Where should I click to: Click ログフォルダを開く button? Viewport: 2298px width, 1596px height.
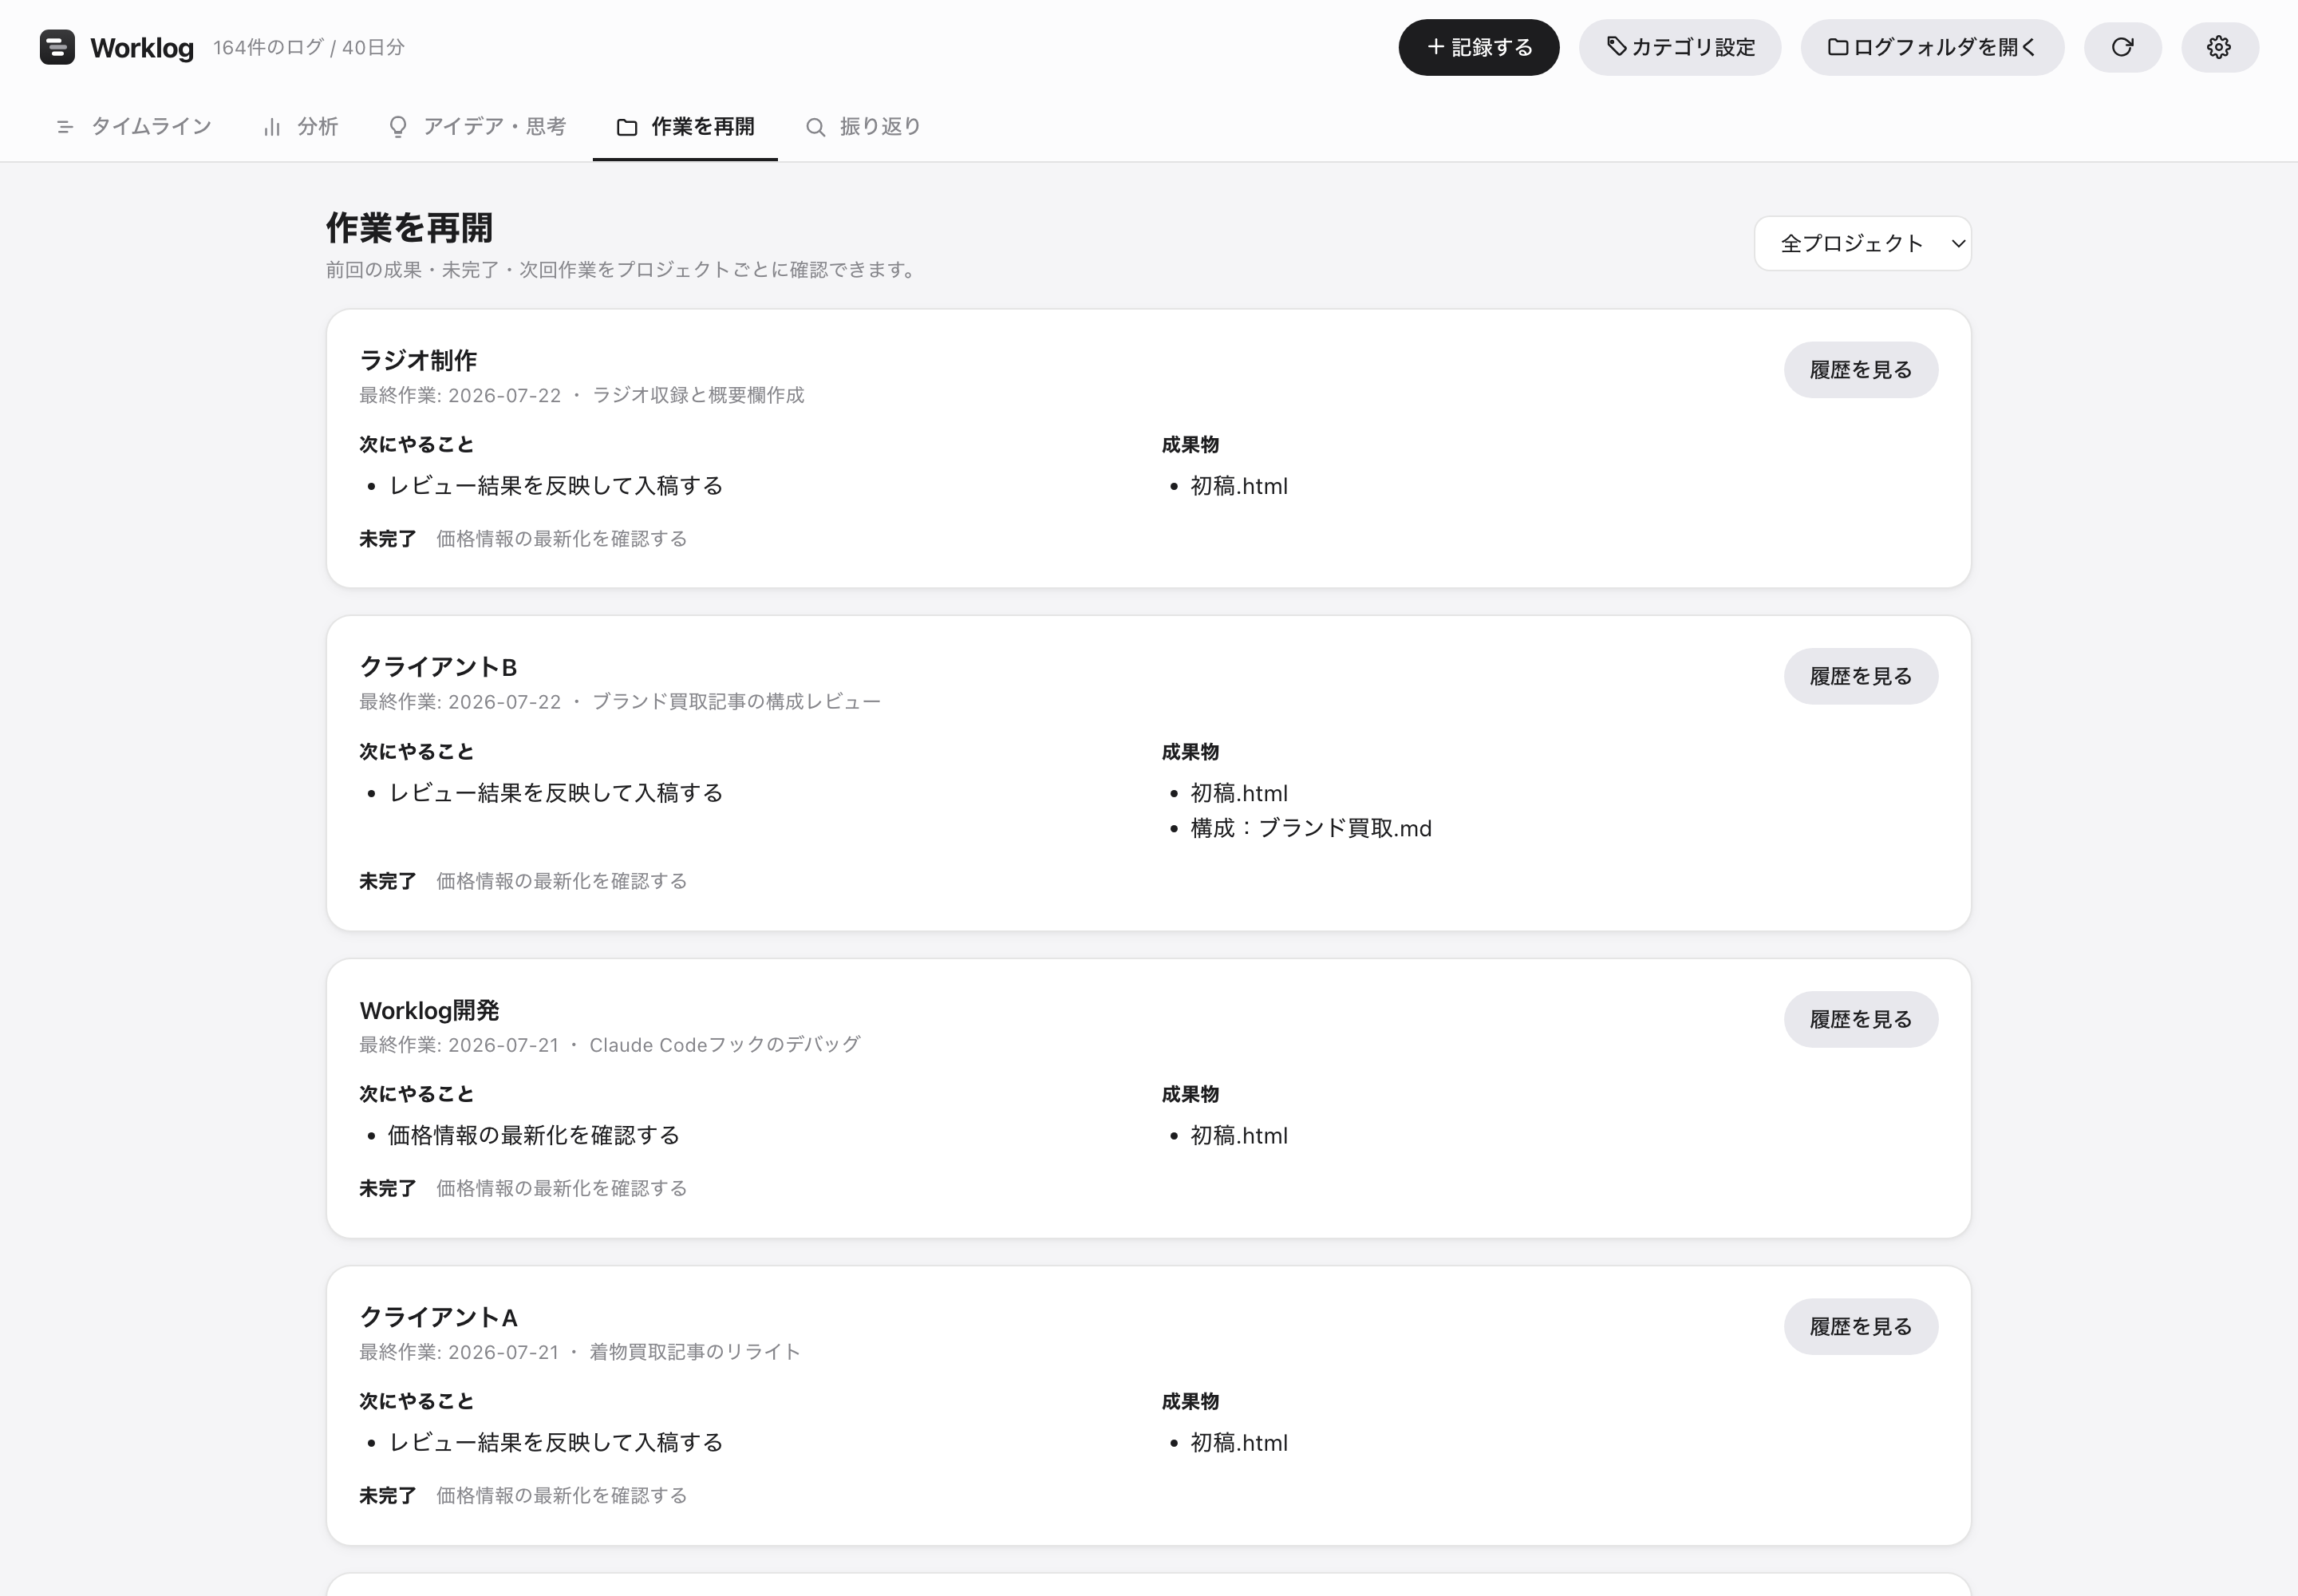tap(1932, 47)
